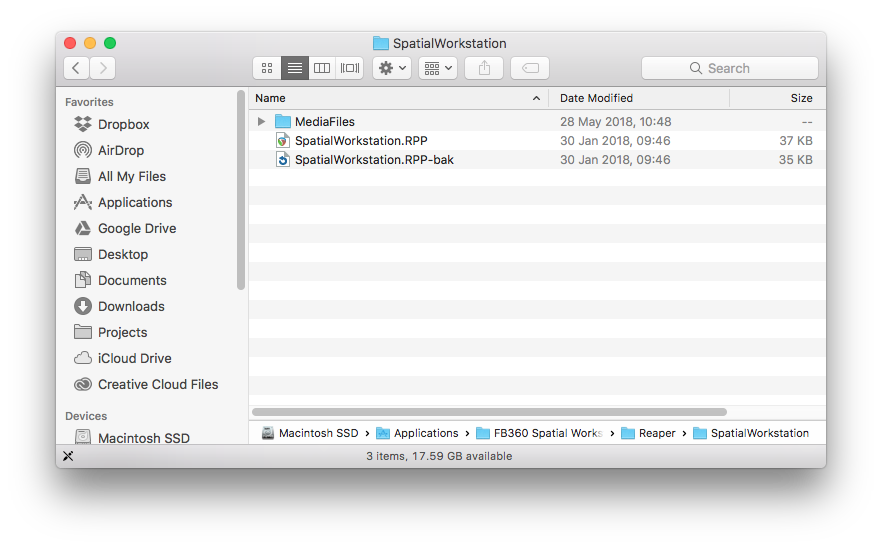Image resolution: width=882 pixels, height=548 pixels.
Task: Sort by the Size column header
Action: click(778, 98)
